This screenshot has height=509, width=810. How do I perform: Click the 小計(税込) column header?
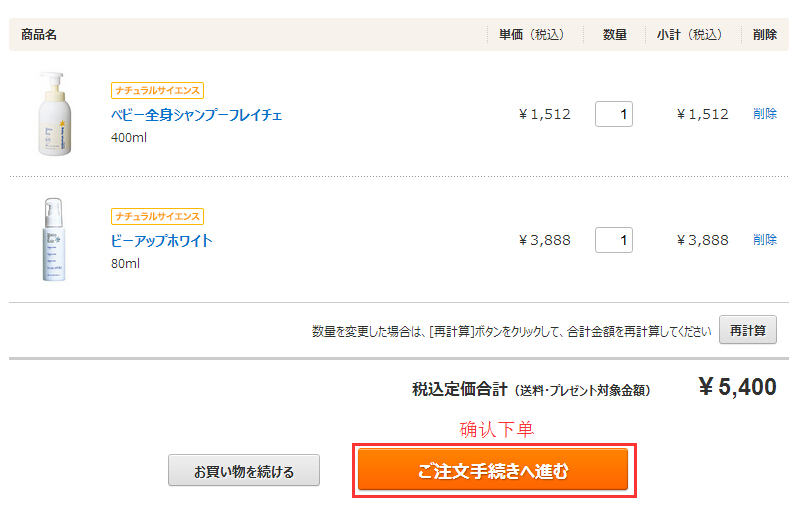(x=689, y=35)
